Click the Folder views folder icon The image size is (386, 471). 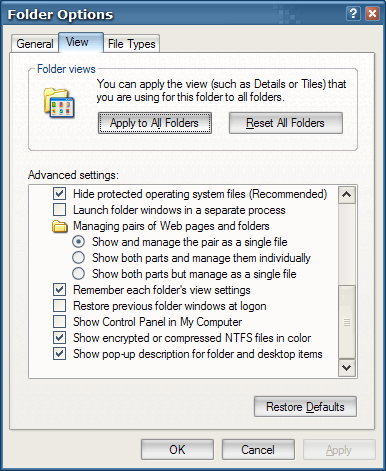point(59,103)
